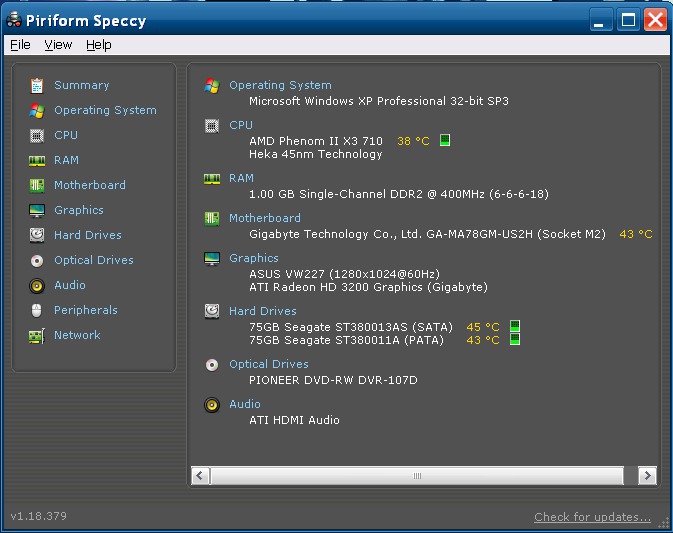Image resolution: width=673 pixels, height=533 pixels.
Task: Click the horizontal scrollbar left arrow
Action: [200, 475]
